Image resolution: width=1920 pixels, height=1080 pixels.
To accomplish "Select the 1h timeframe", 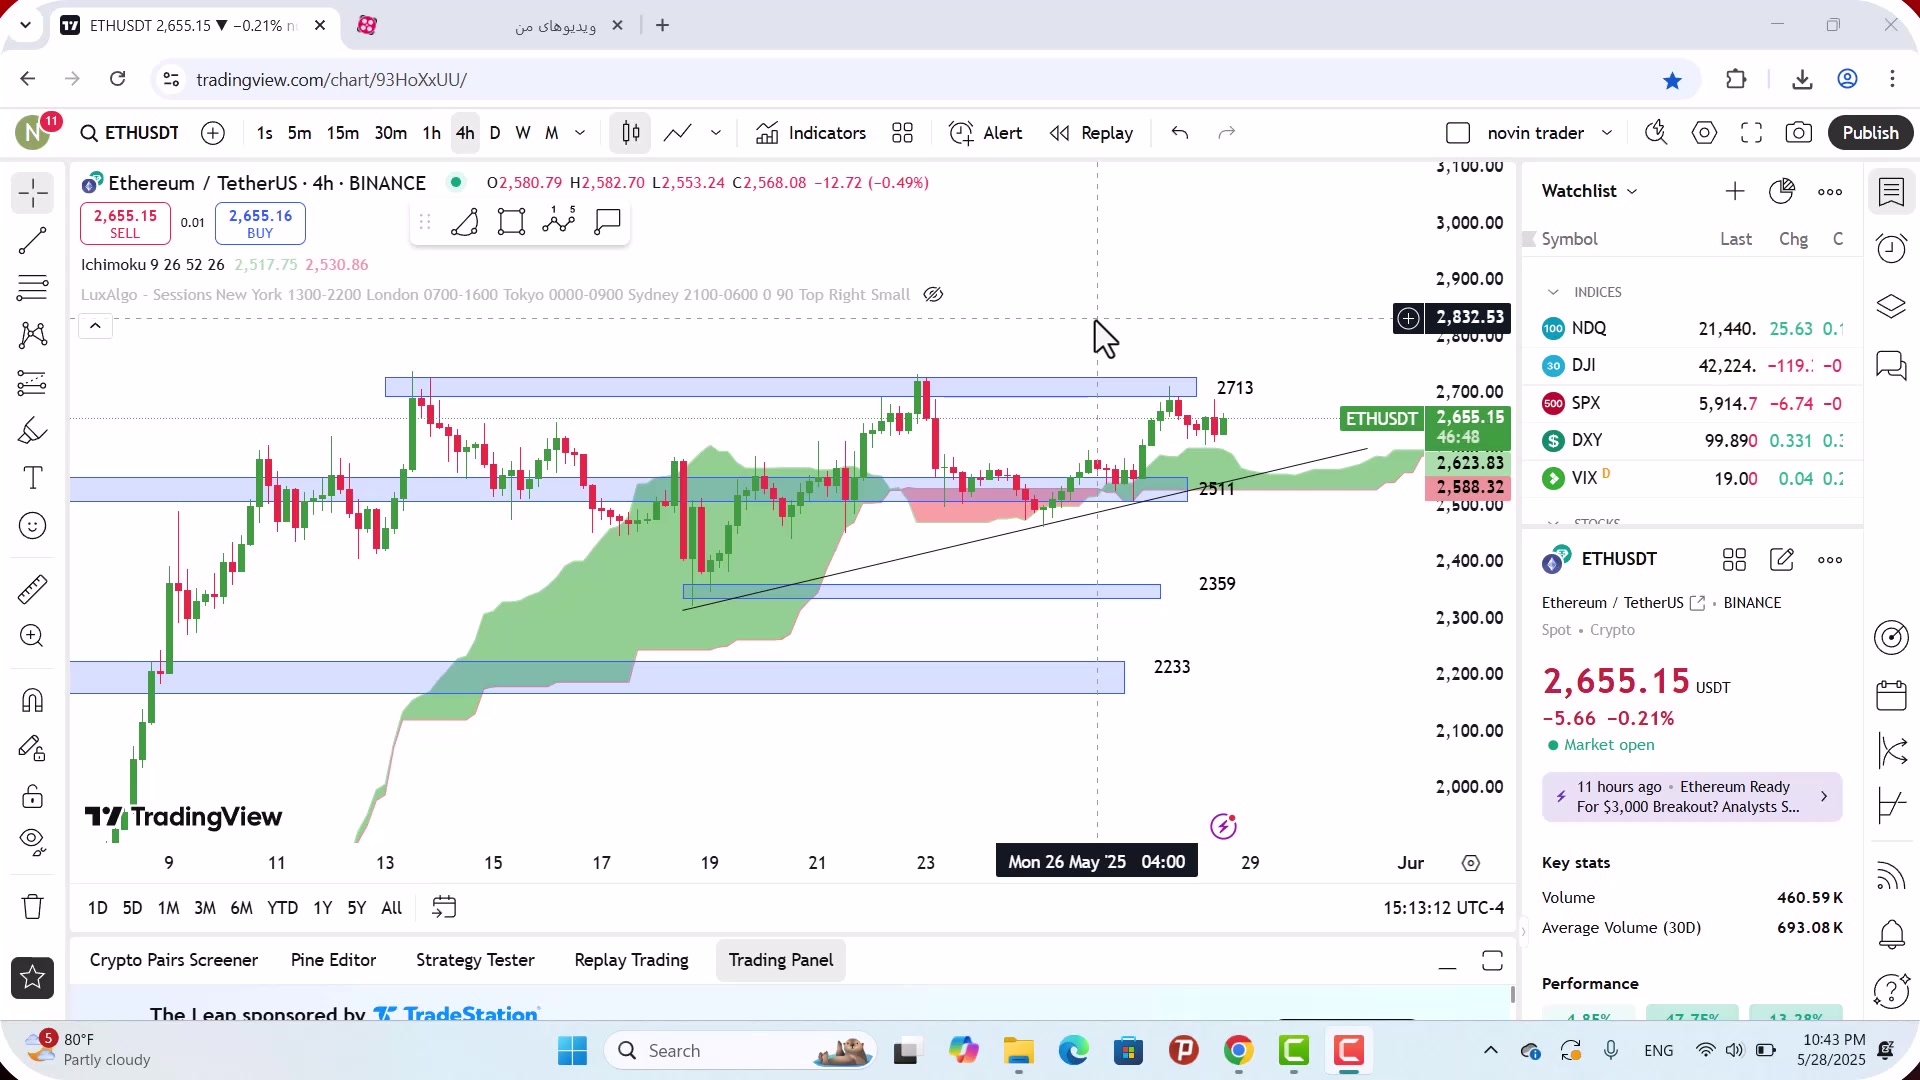I will (431, 133).
